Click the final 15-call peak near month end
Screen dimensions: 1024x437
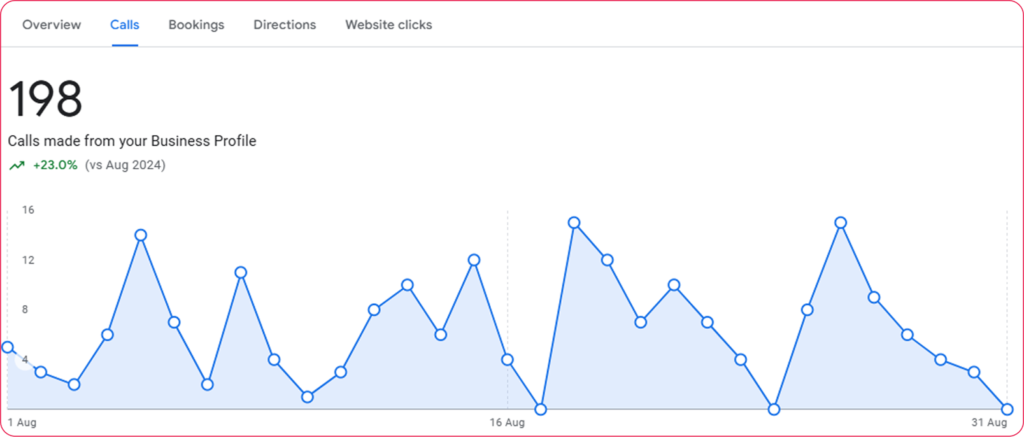841,222
